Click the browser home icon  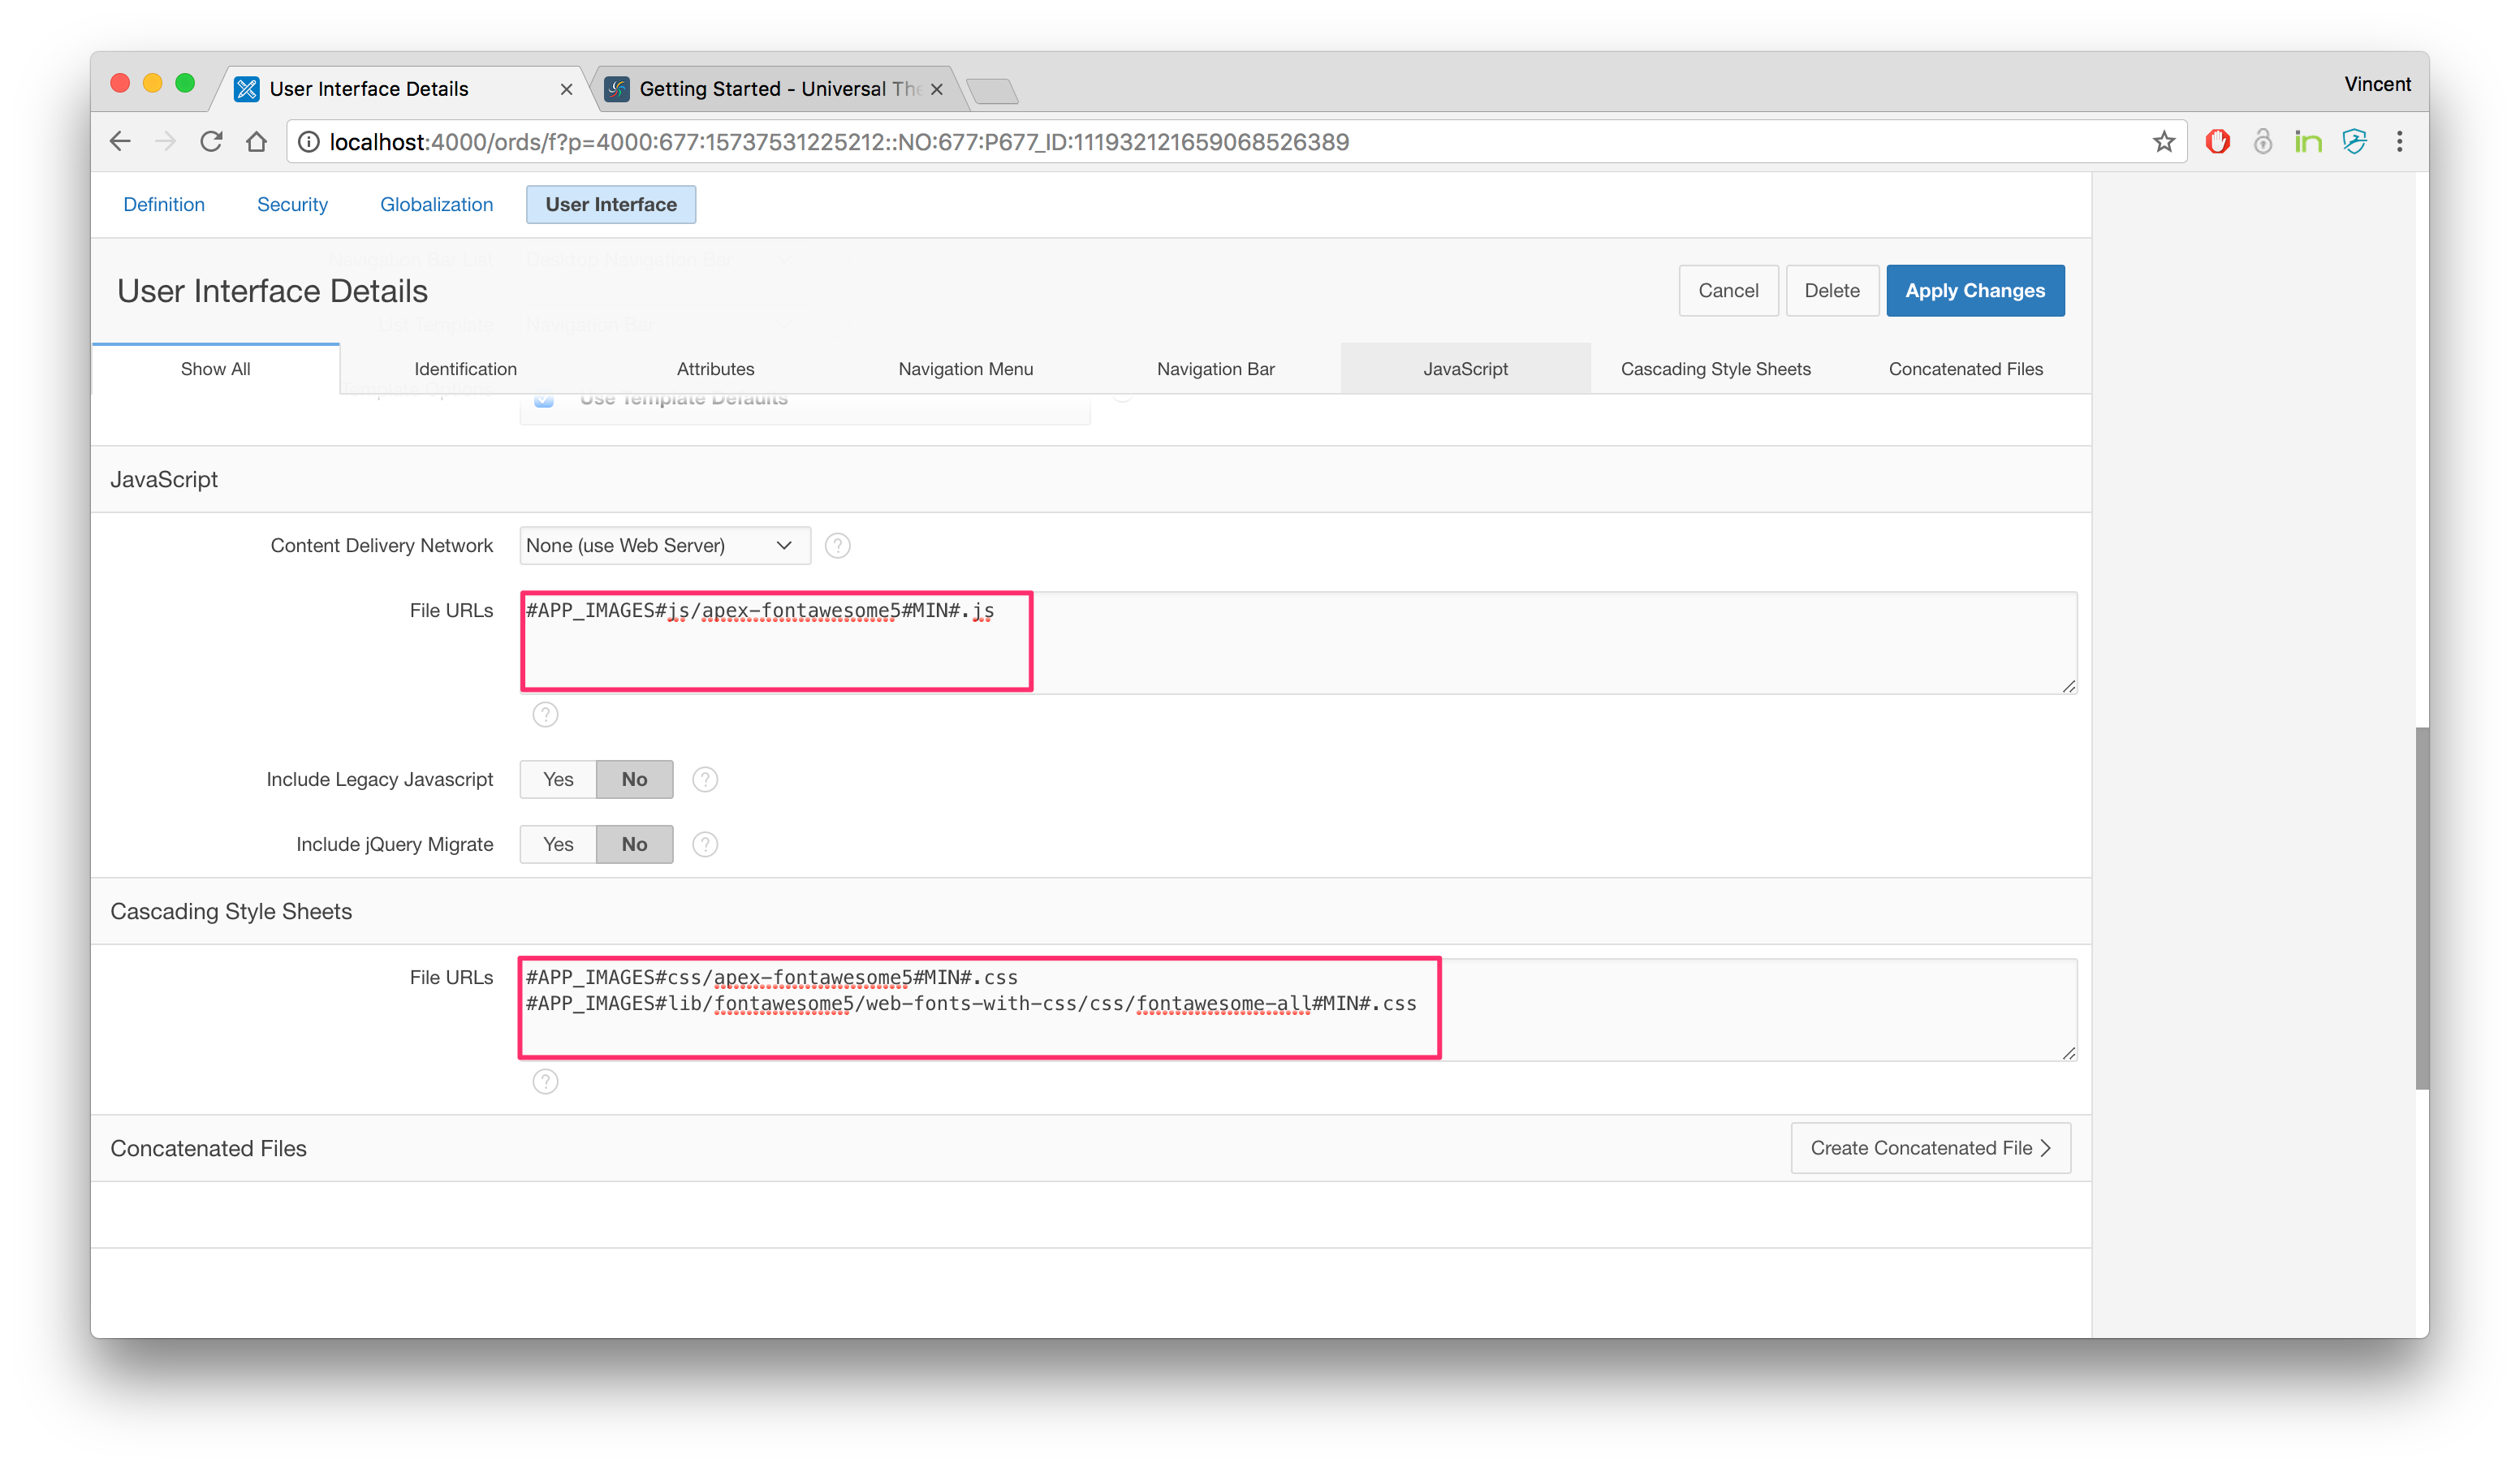[257, 142]
